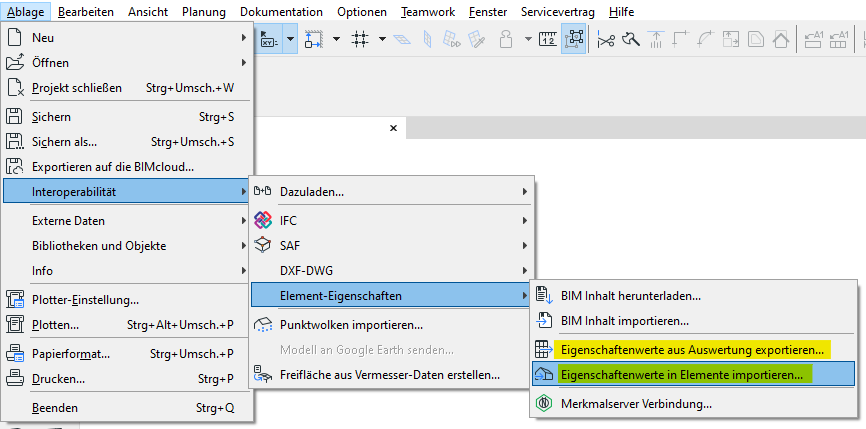Open the Bearbeiten menu

pyautogui.click(x=86, y=11)
